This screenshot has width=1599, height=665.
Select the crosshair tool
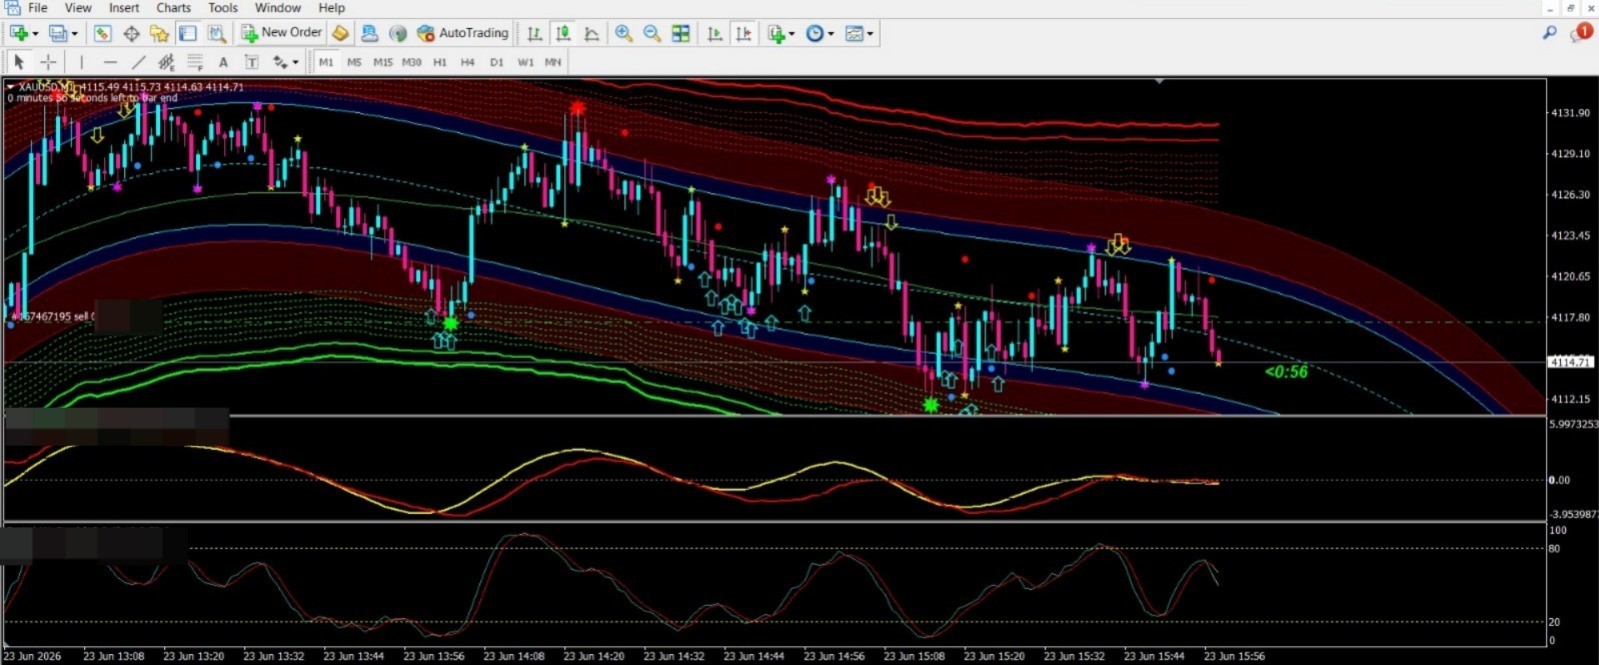point(47,62)
